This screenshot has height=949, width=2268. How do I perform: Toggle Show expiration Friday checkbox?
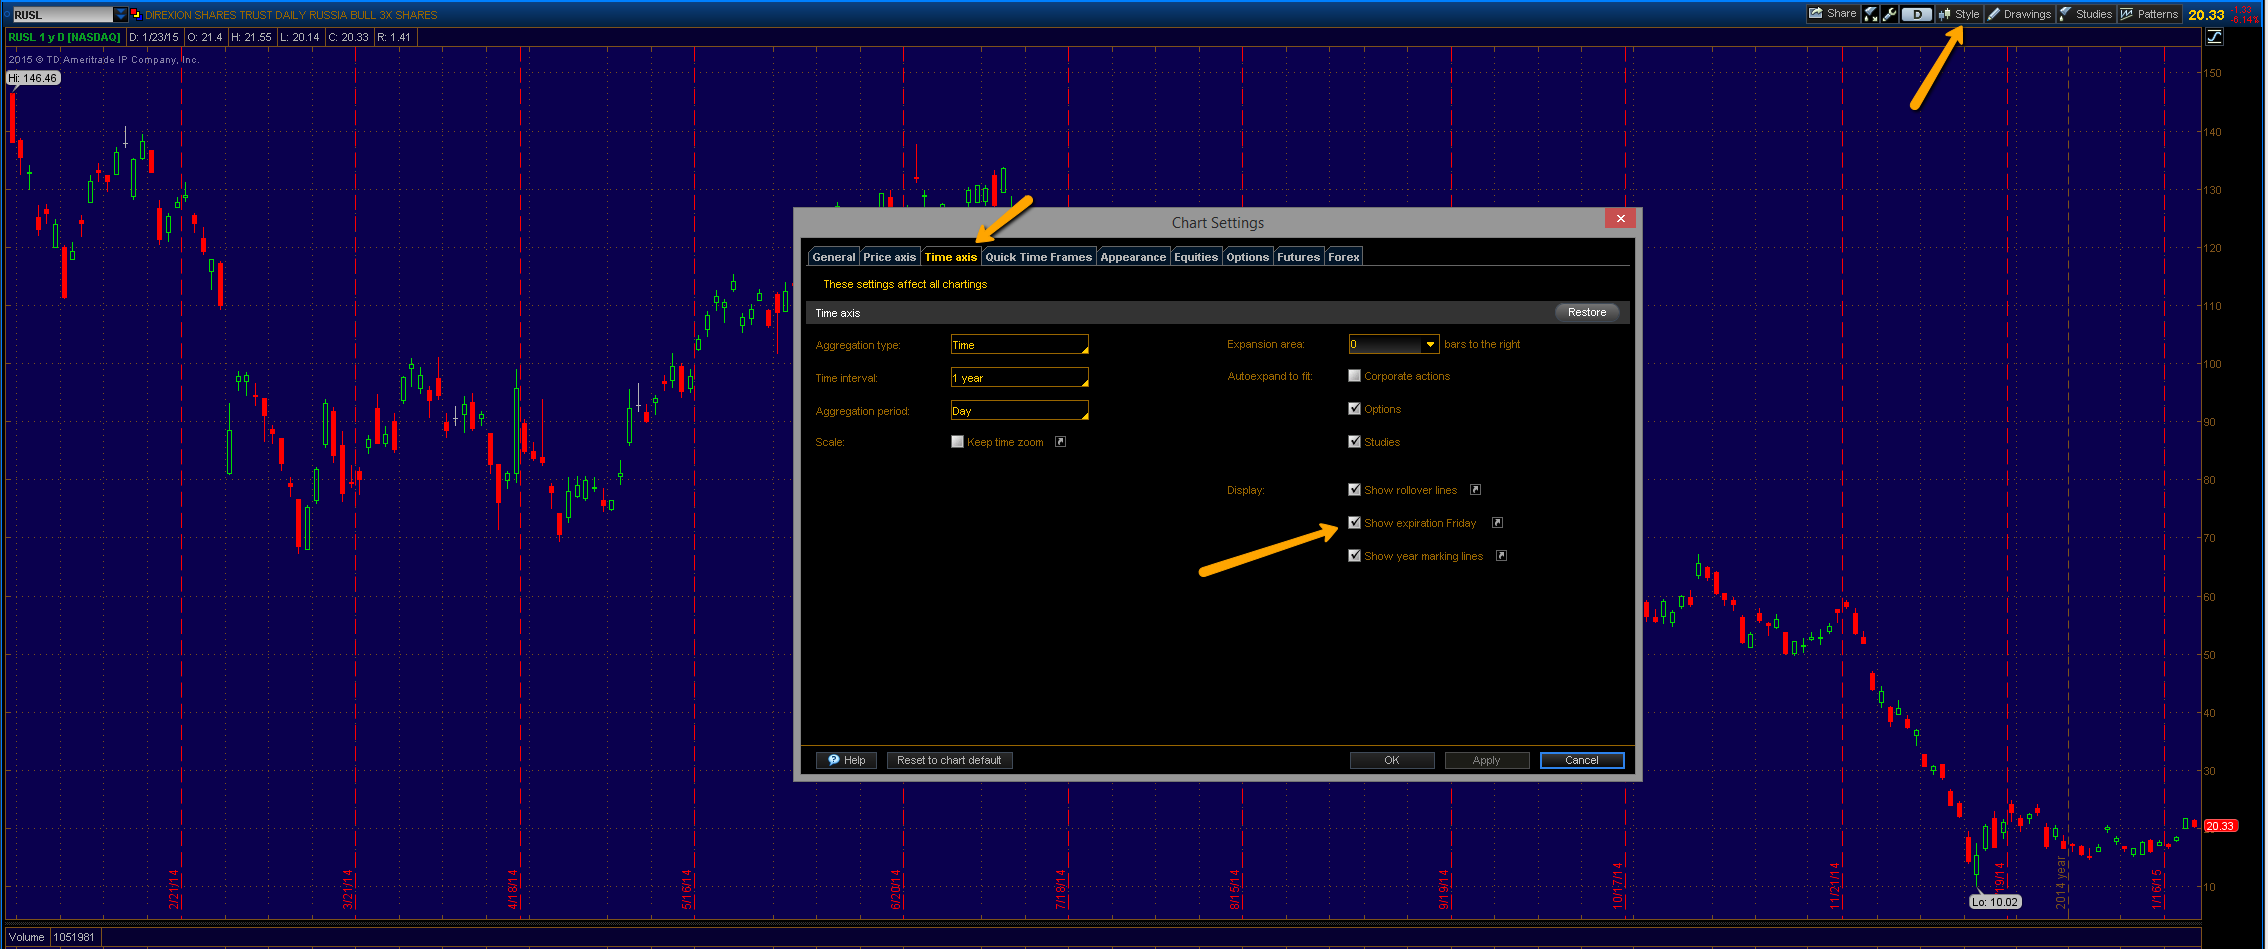click(x=1354, y=522)
